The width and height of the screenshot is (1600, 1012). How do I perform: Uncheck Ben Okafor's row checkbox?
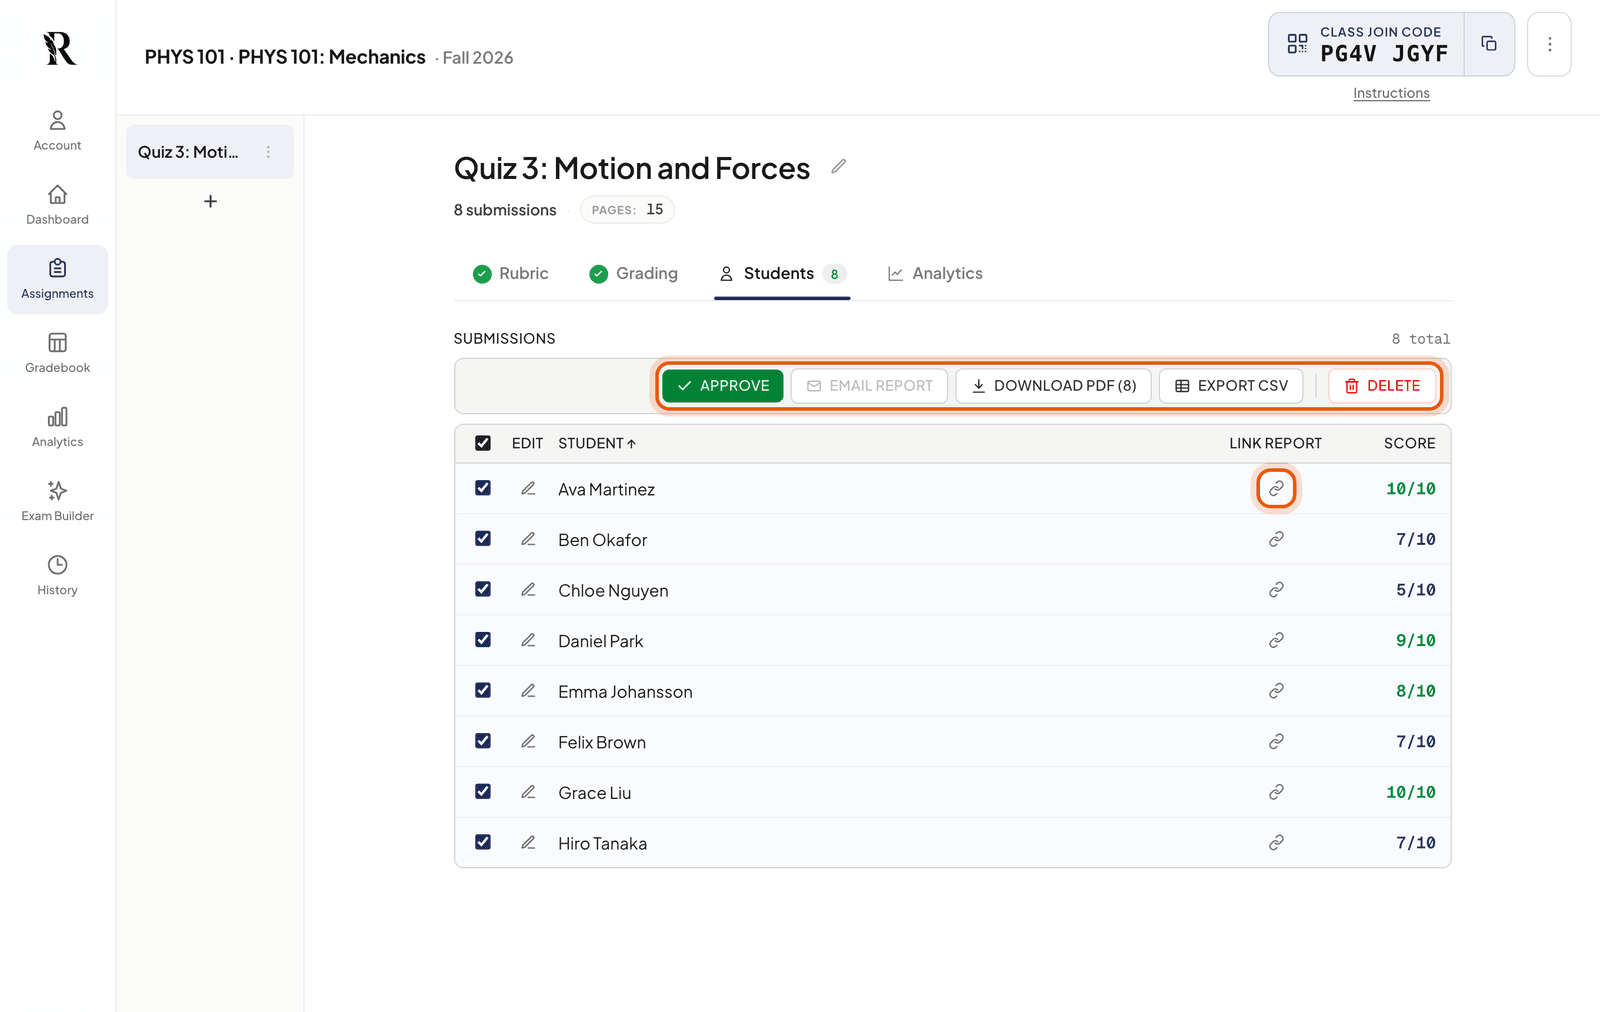pyautogui.click(x=483, y=539)
